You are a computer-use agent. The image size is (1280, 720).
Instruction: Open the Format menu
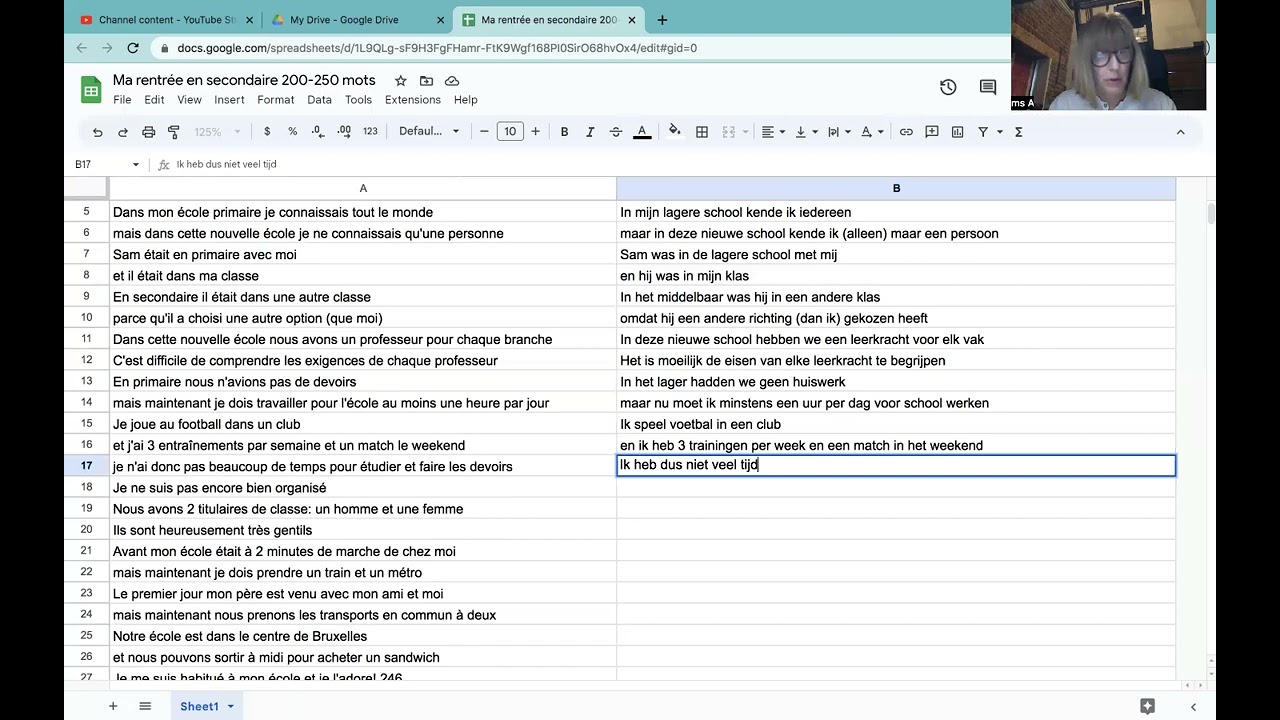[x=276, y=100]
